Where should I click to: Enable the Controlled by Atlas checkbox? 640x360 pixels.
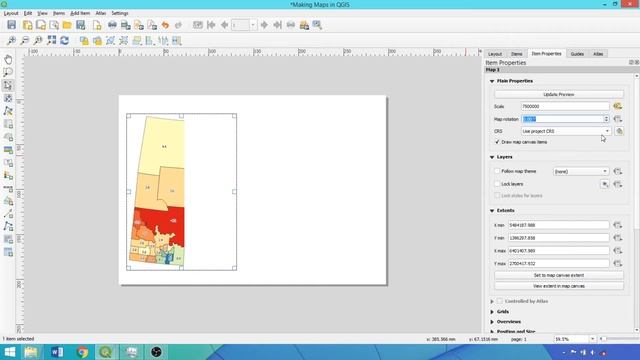point(500,301)
